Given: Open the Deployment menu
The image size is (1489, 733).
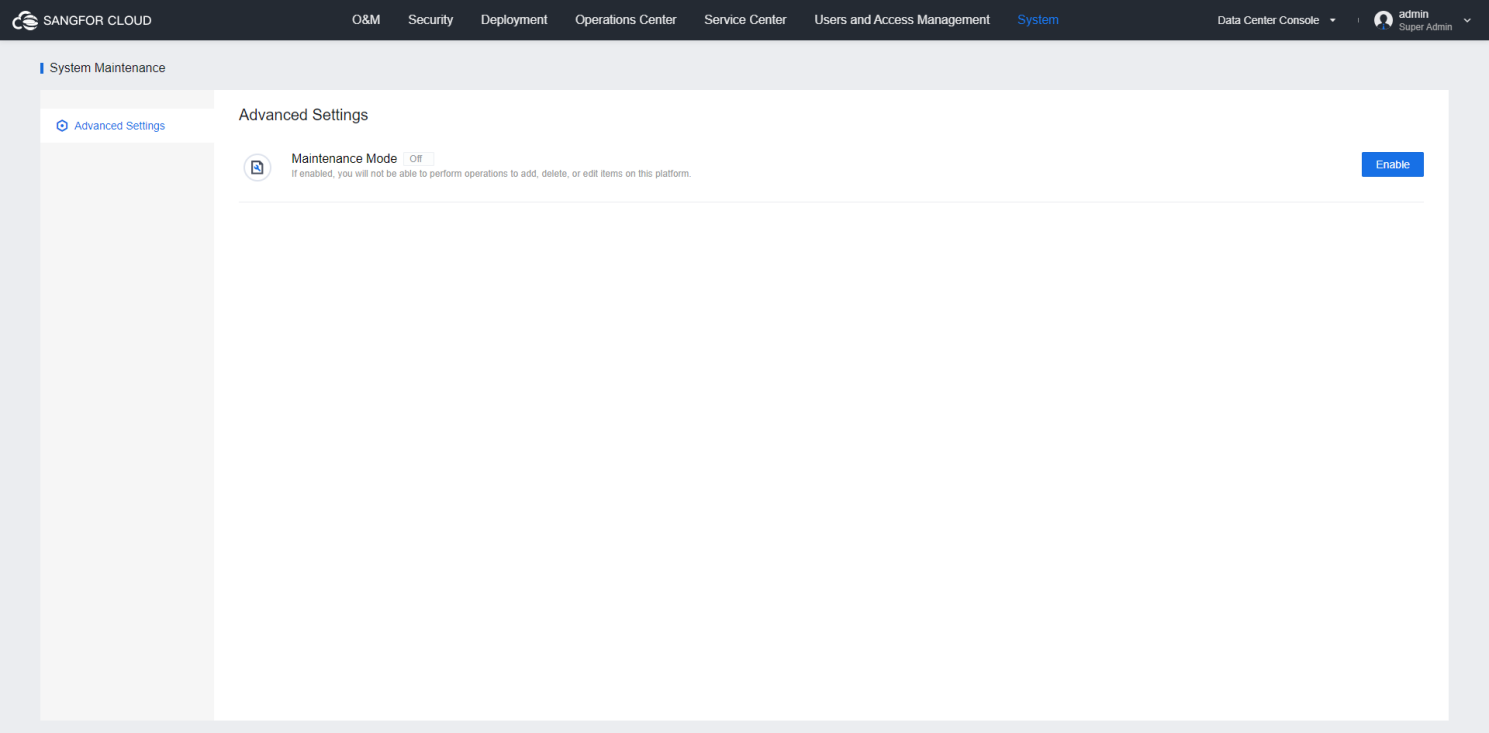Looking at the screenshot, I should [514, 20].
